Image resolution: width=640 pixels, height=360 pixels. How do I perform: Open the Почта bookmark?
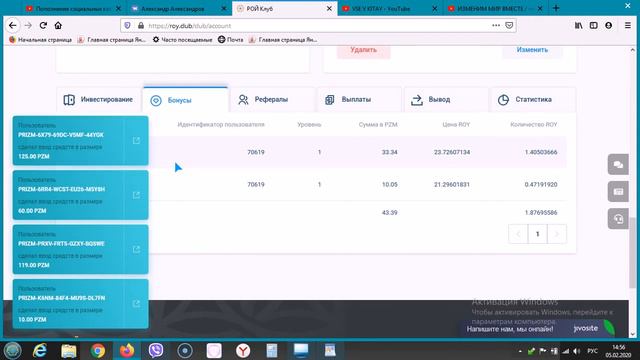[231, 40]
